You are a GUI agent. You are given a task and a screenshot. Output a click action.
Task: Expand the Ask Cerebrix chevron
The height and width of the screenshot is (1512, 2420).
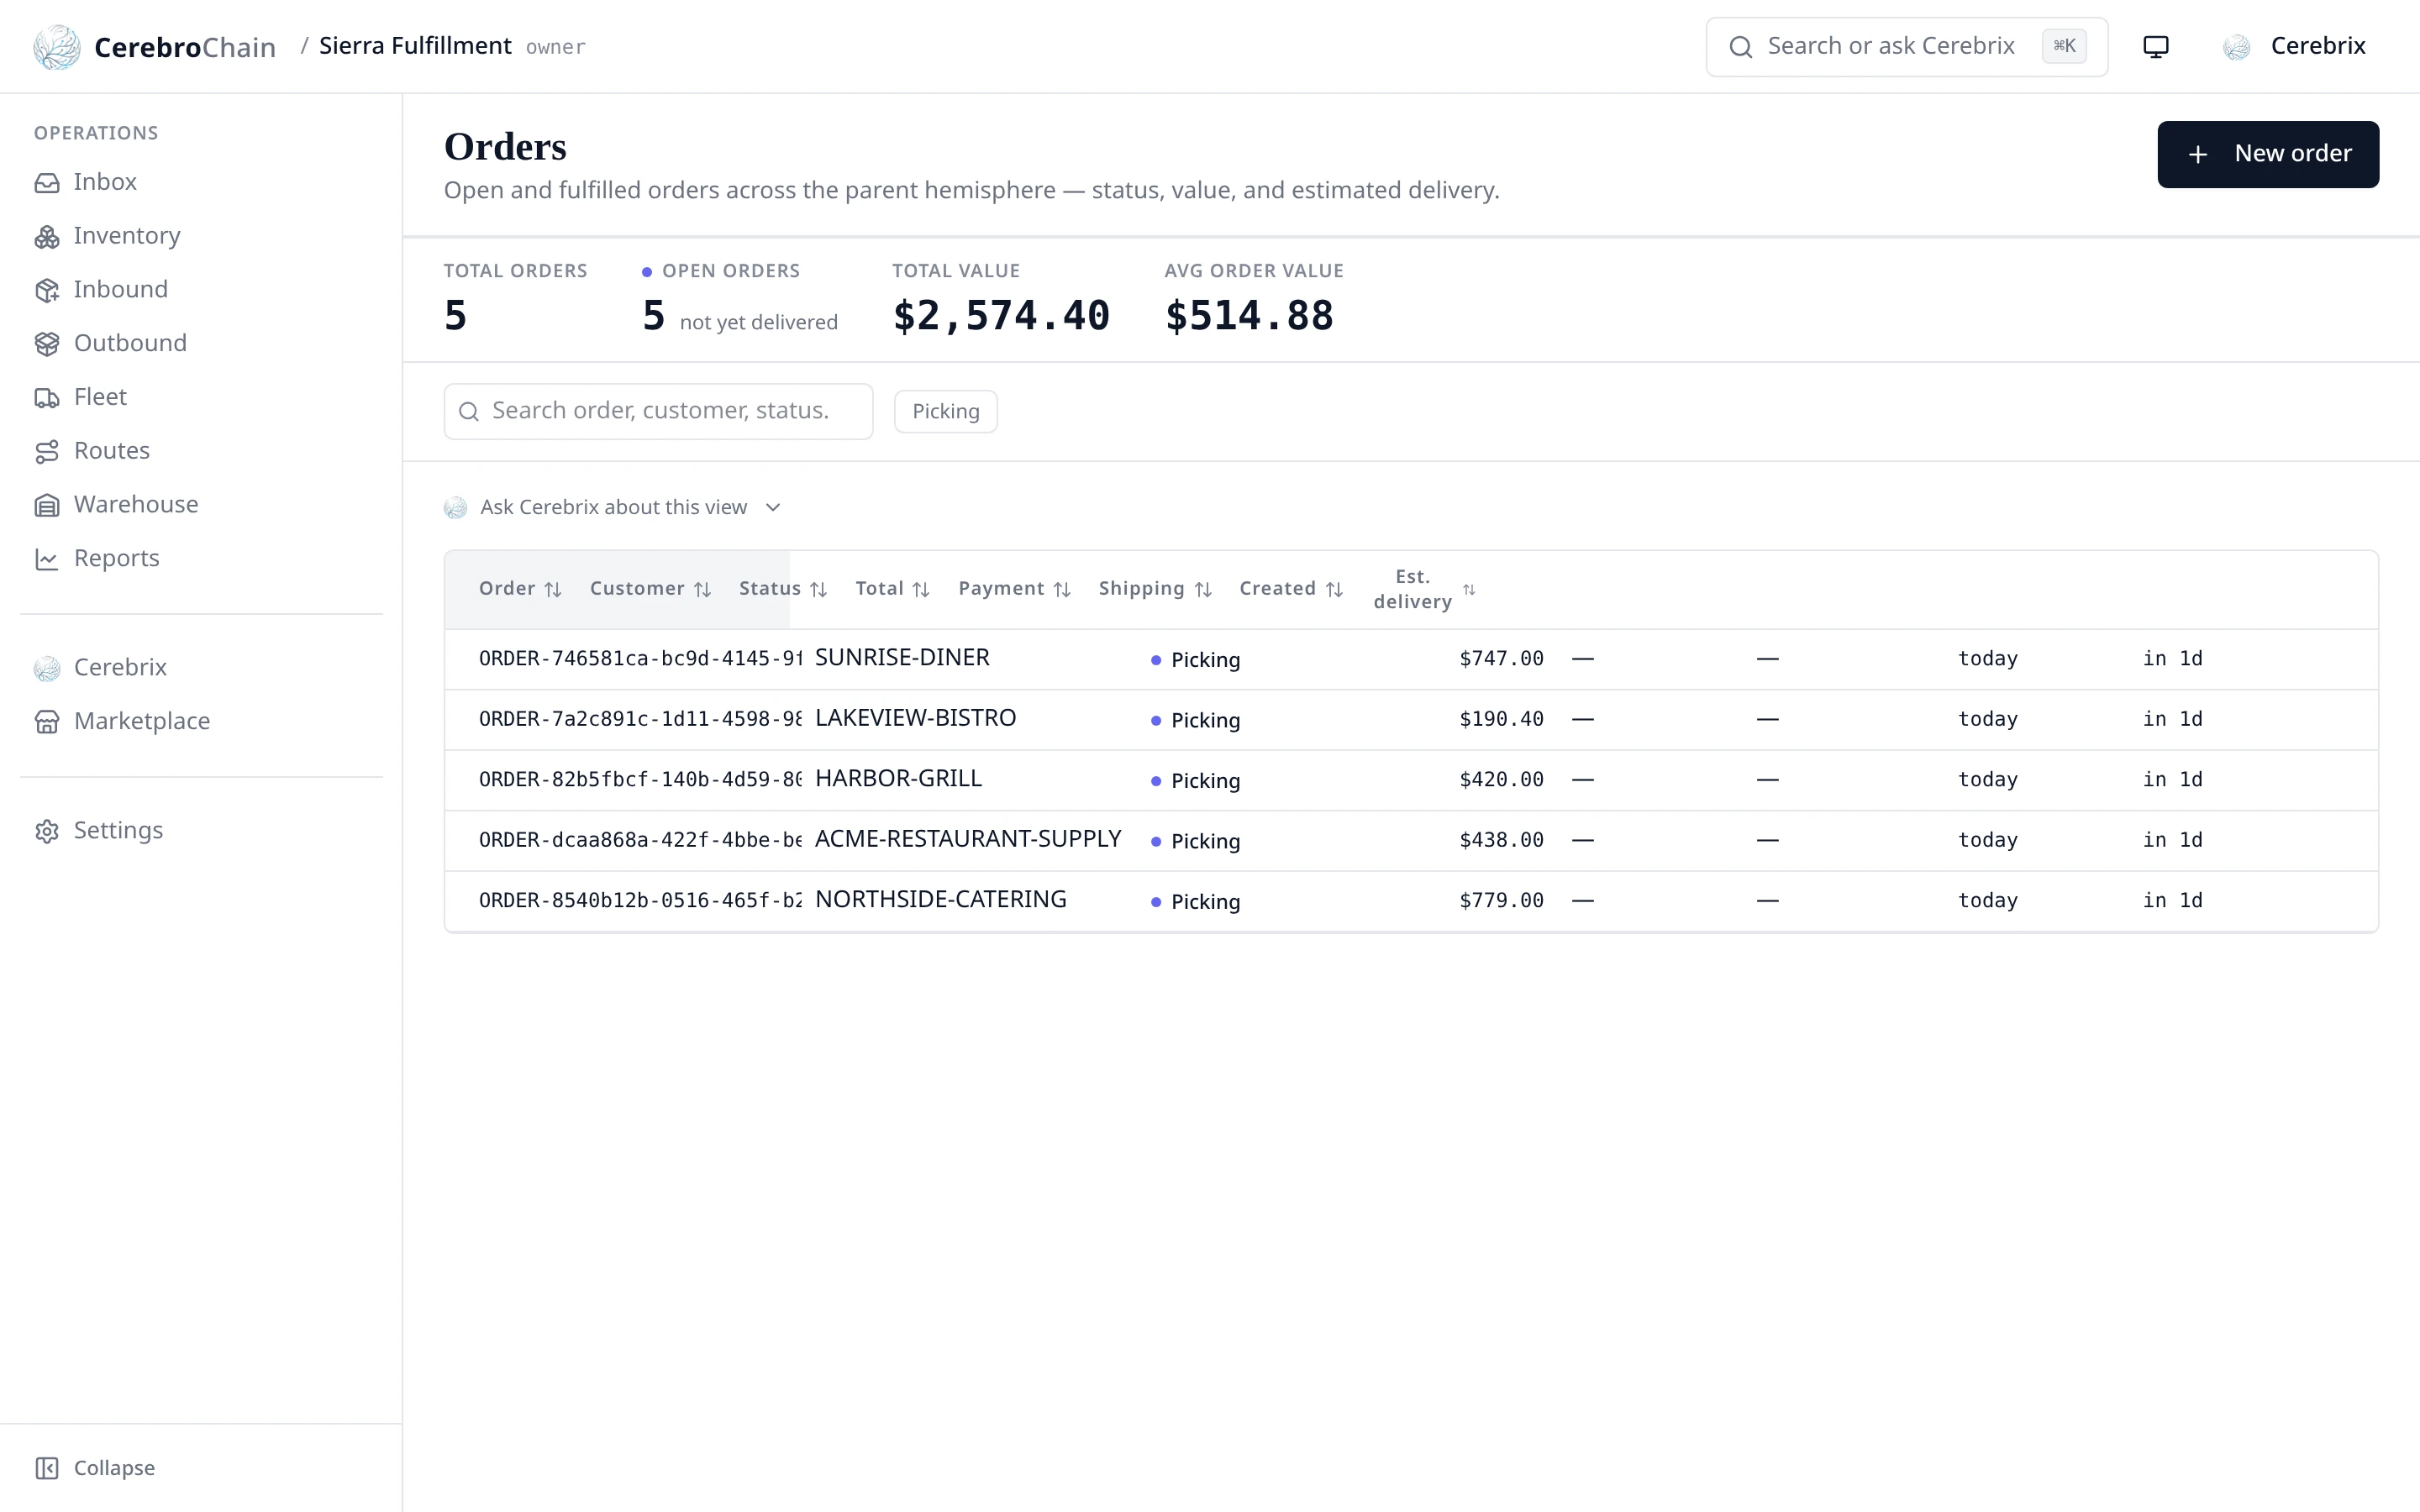tap(773, 508)
